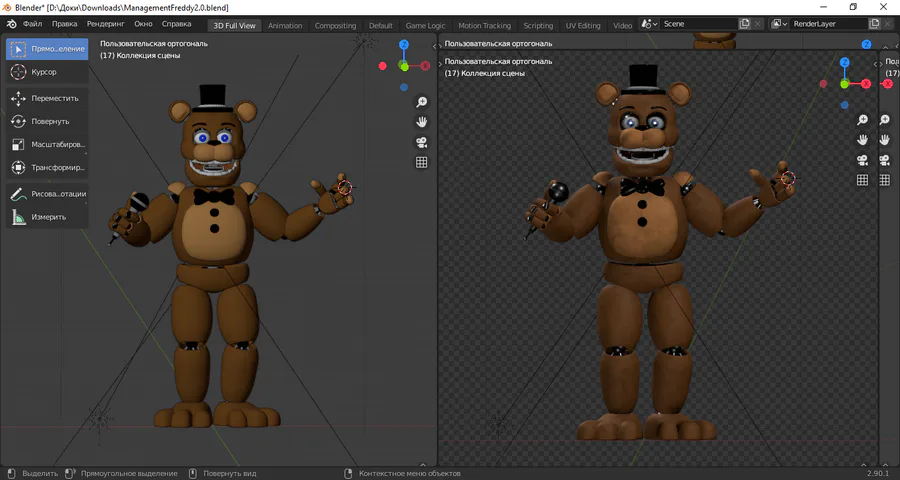Click version number "2.90.1" in status bar
900x480 pixels.
pyautogui.click(x=878, y=474)
